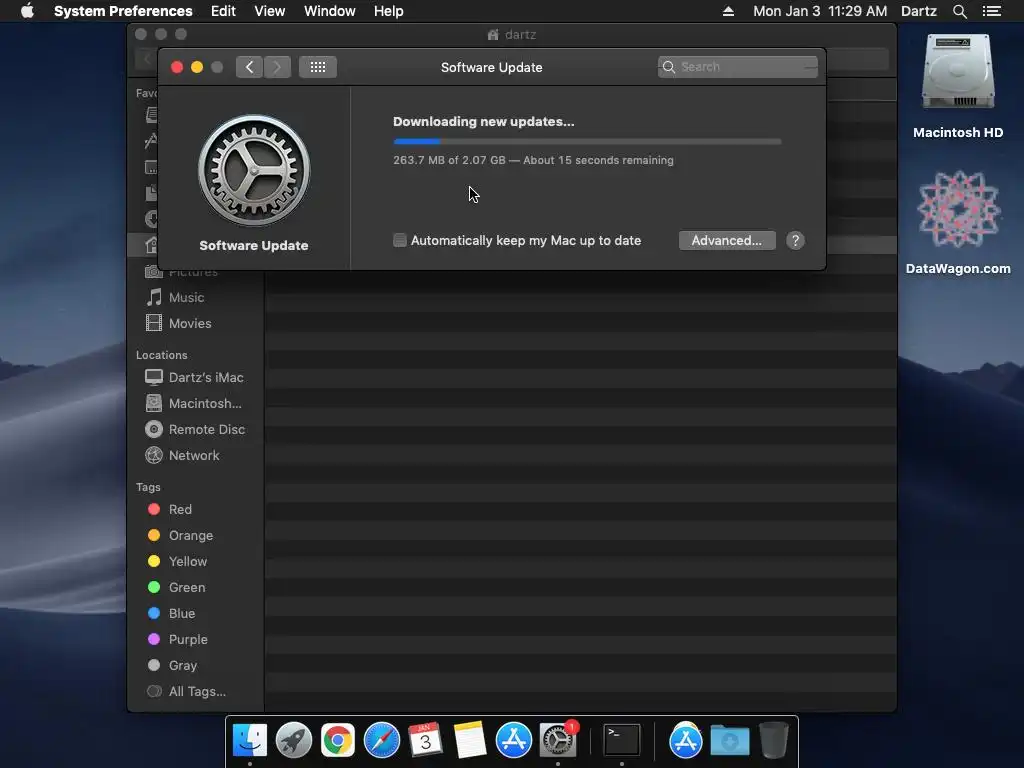
Task: Open Terminal from the Dock
Action: (x=621, y=740)
